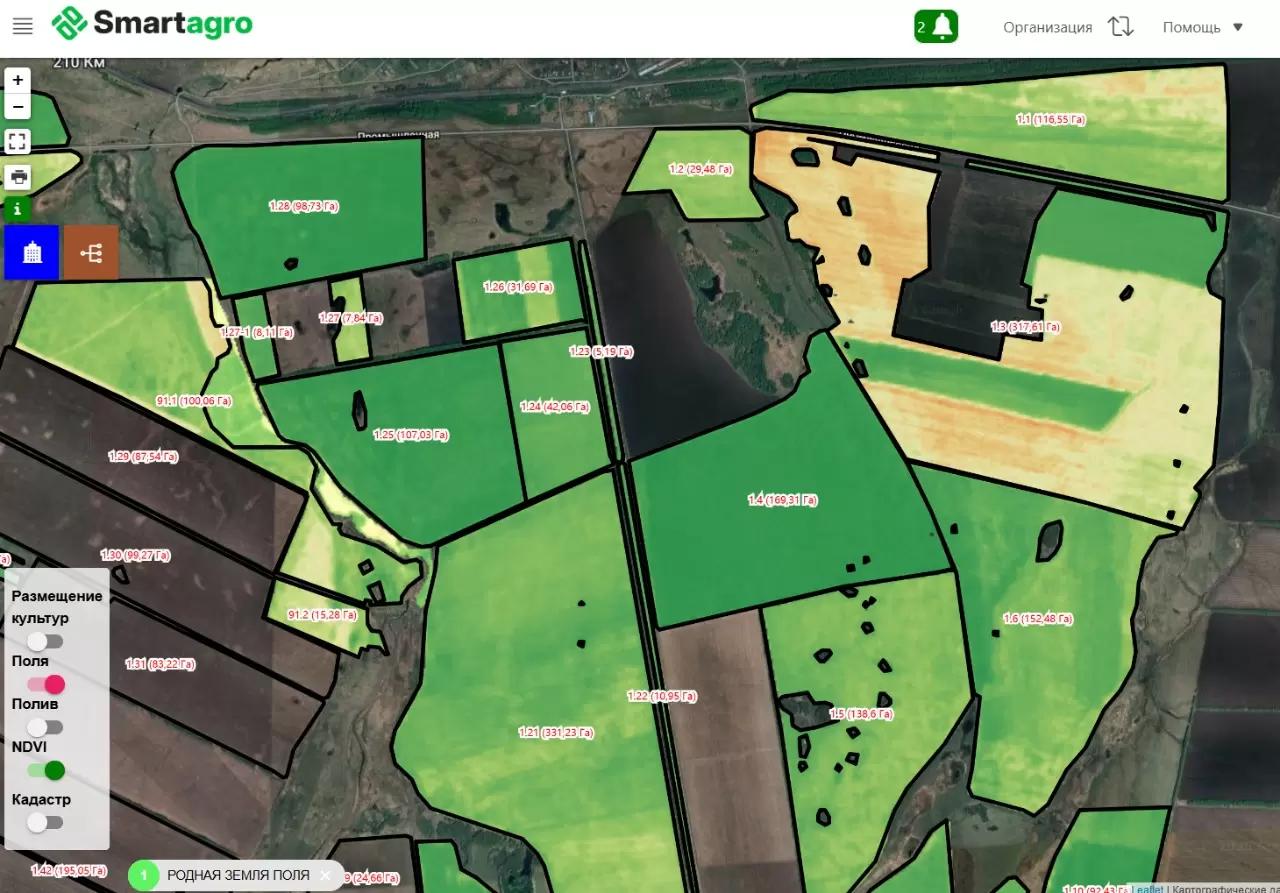Zoom out on the map
The width and height of the screenshot is (1280, 893).
18,106
